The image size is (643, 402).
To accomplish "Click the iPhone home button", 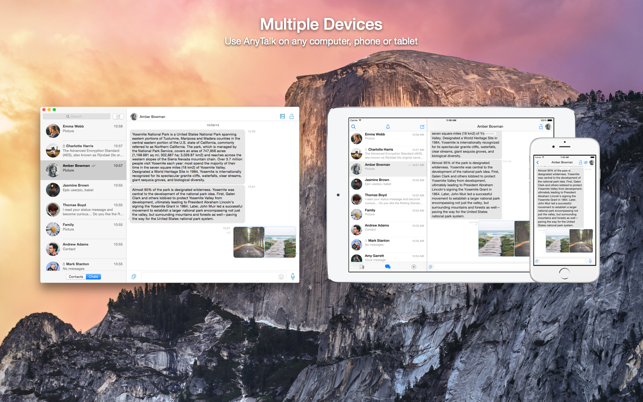I will pyautogui.click(x=564, y=274).
